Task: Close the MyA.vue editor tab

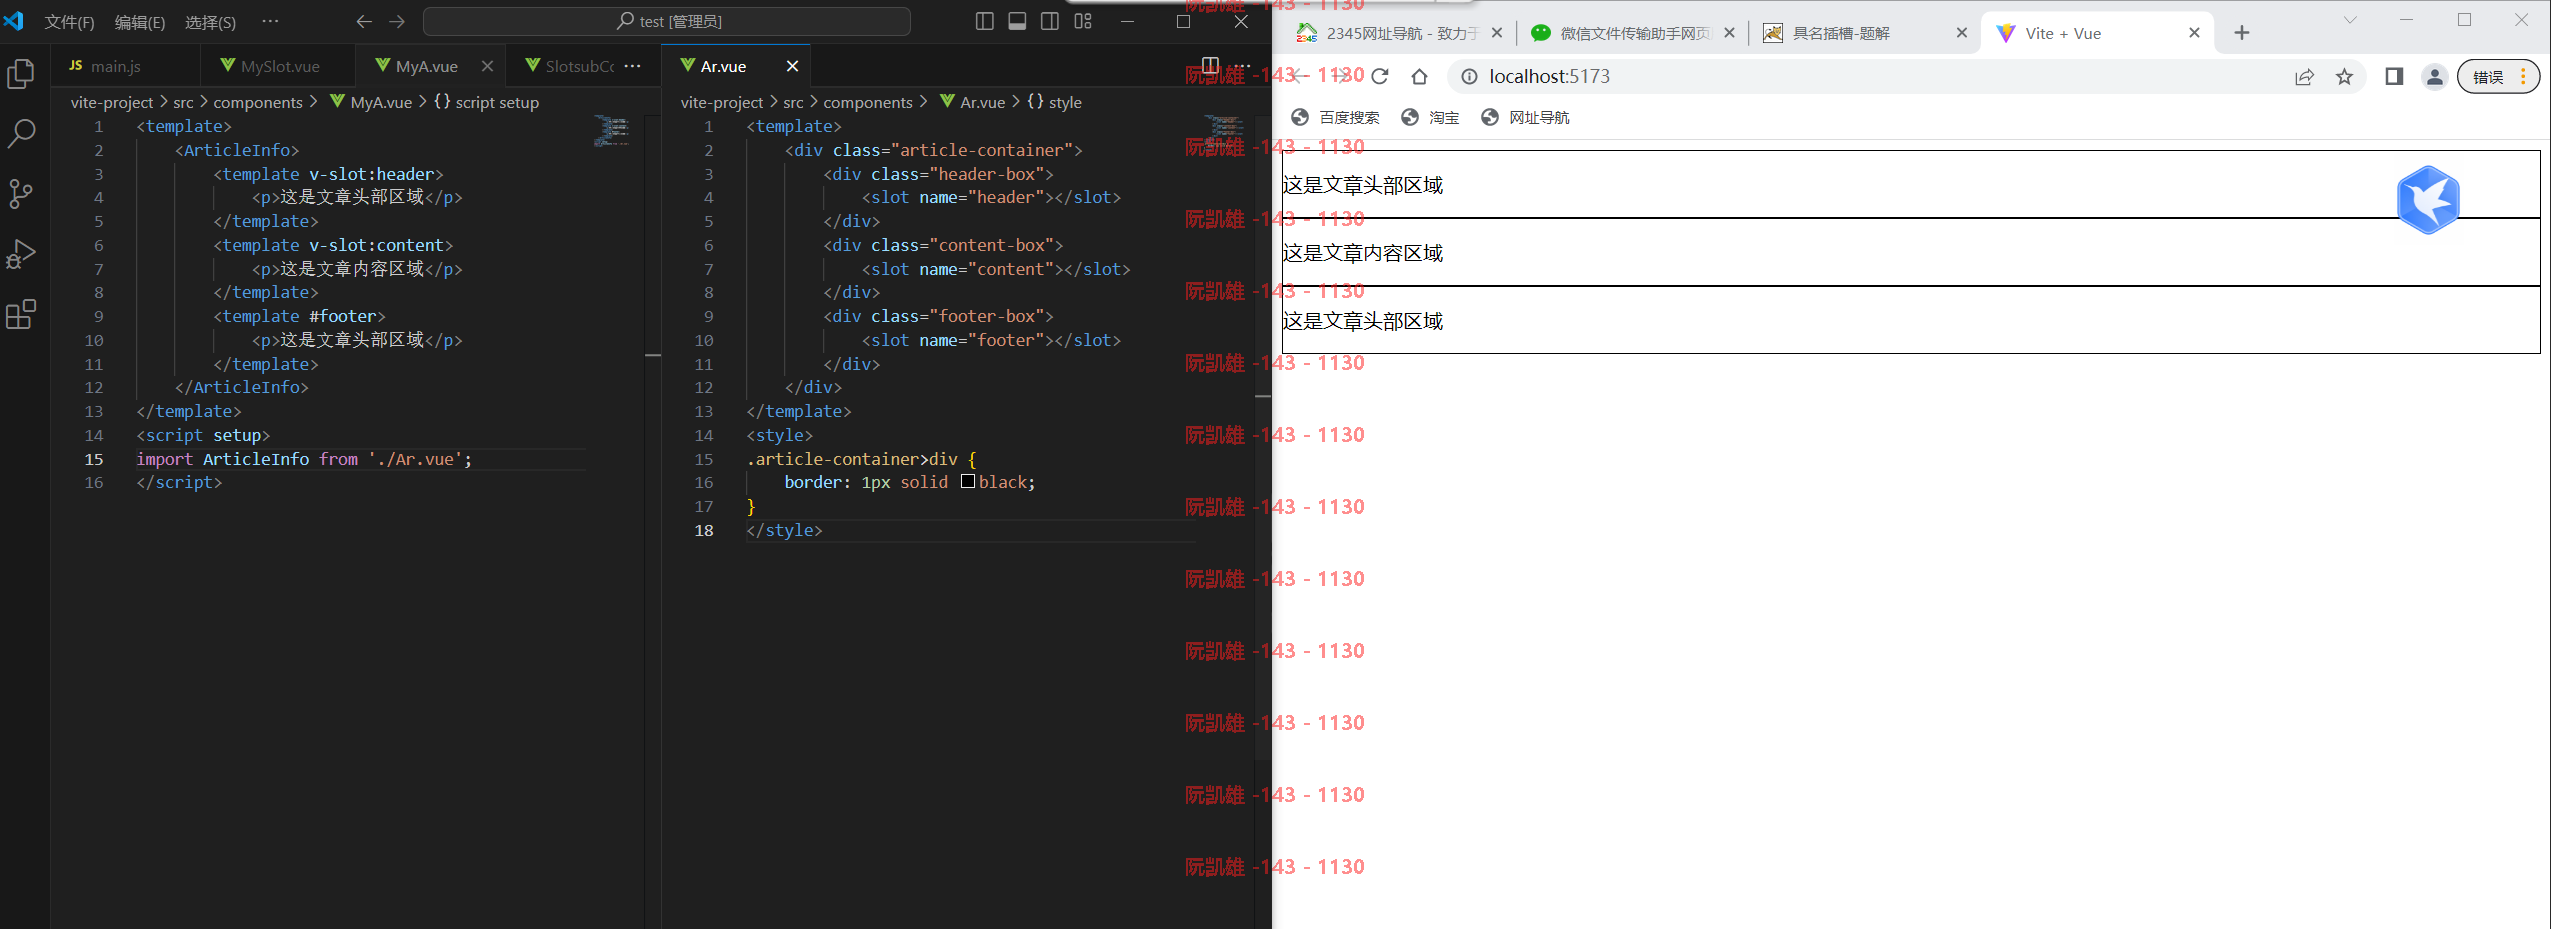Action: pyautogui.click(x=487, y=66)
